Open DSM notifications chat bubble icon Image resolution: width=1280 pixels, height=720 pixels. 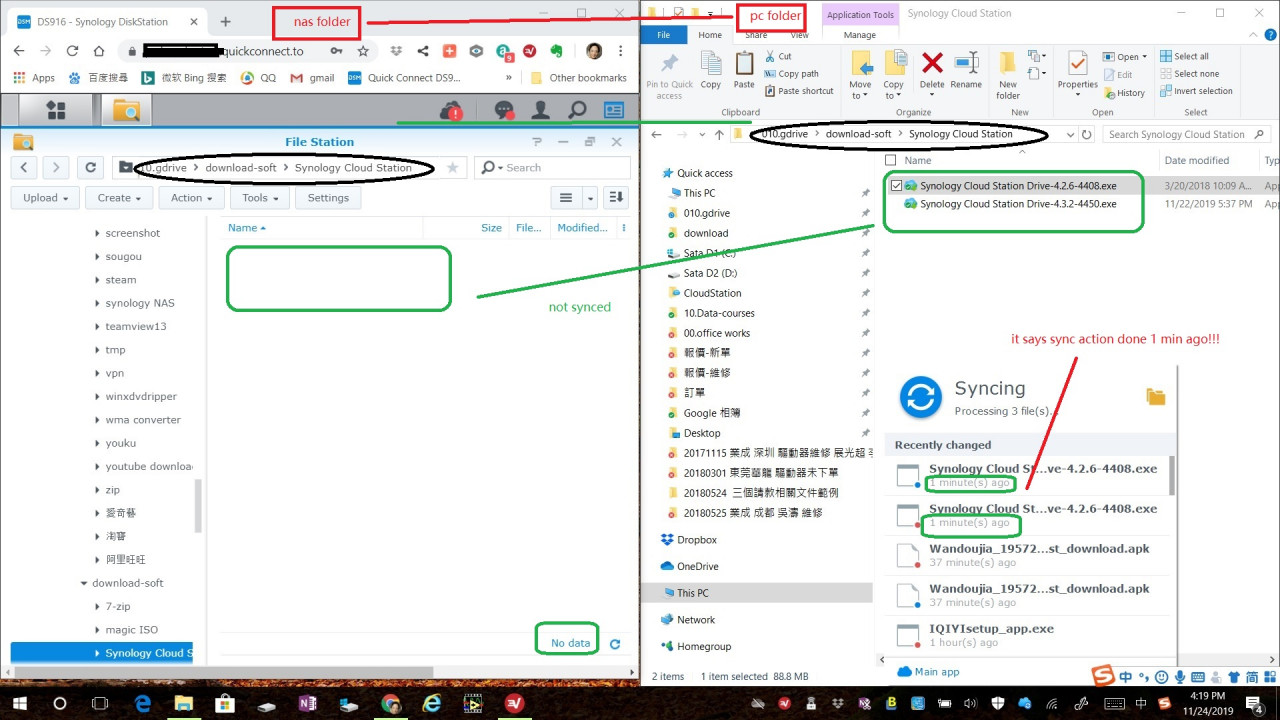point(504,111)
